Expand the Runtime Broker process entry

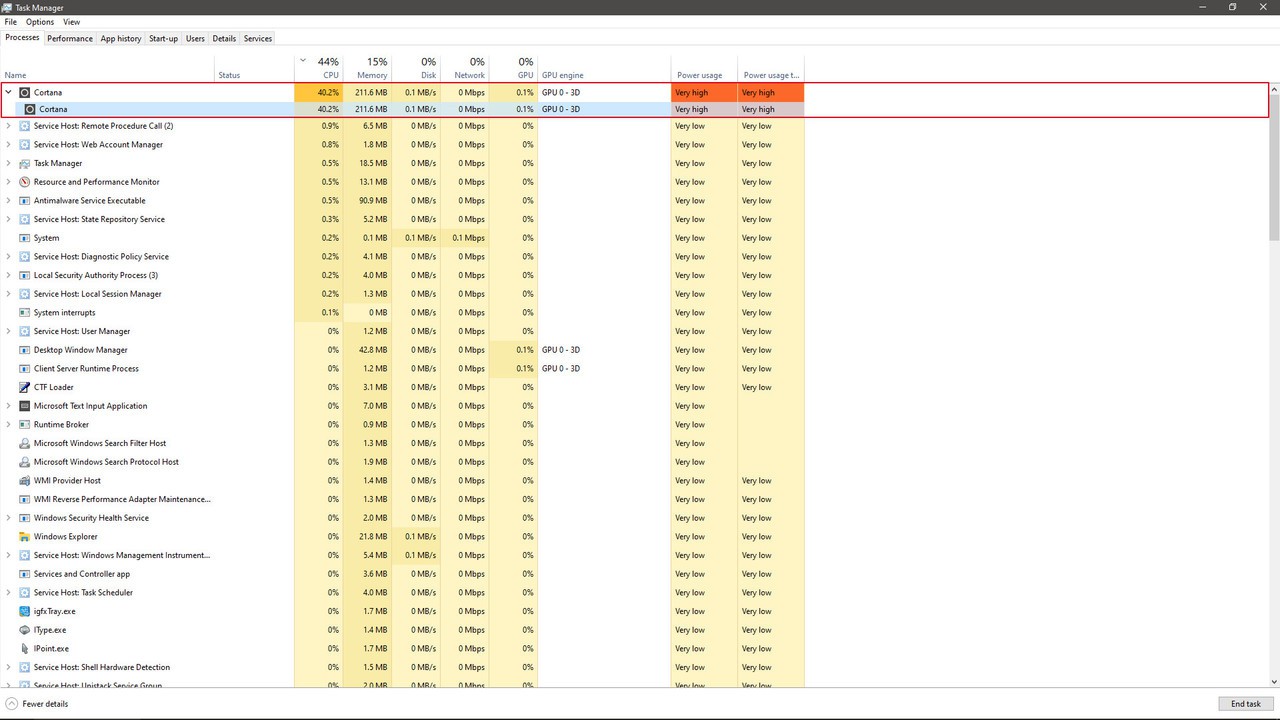click(9, 425)
